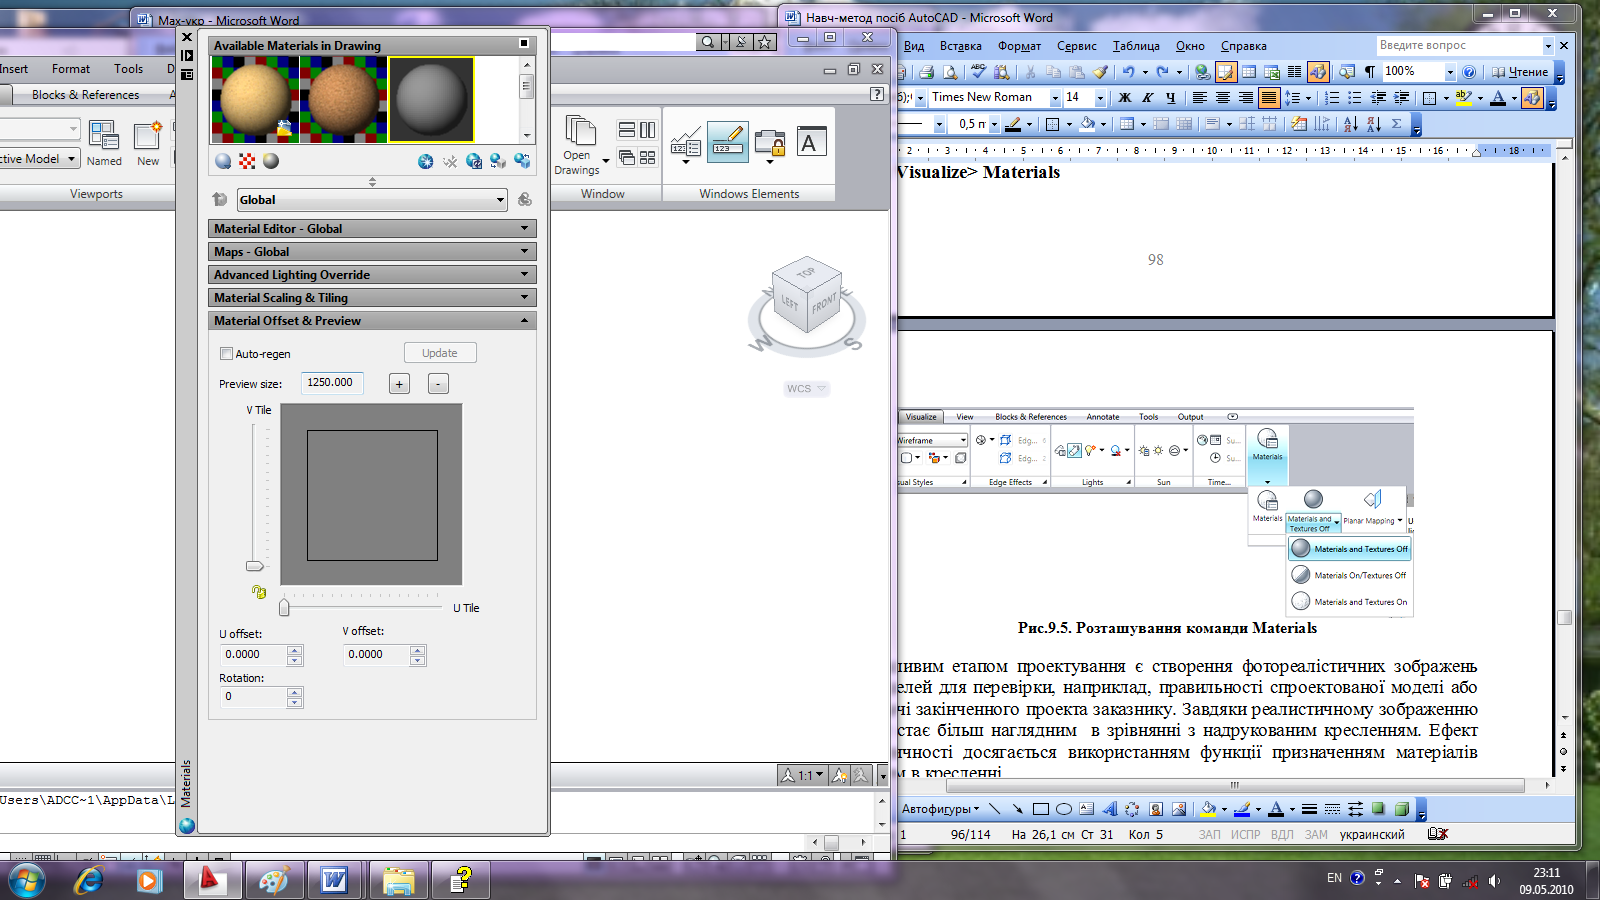Click Format Painter brush in Word
The height and width of the screenshot is (900, 1600).
1100,72
